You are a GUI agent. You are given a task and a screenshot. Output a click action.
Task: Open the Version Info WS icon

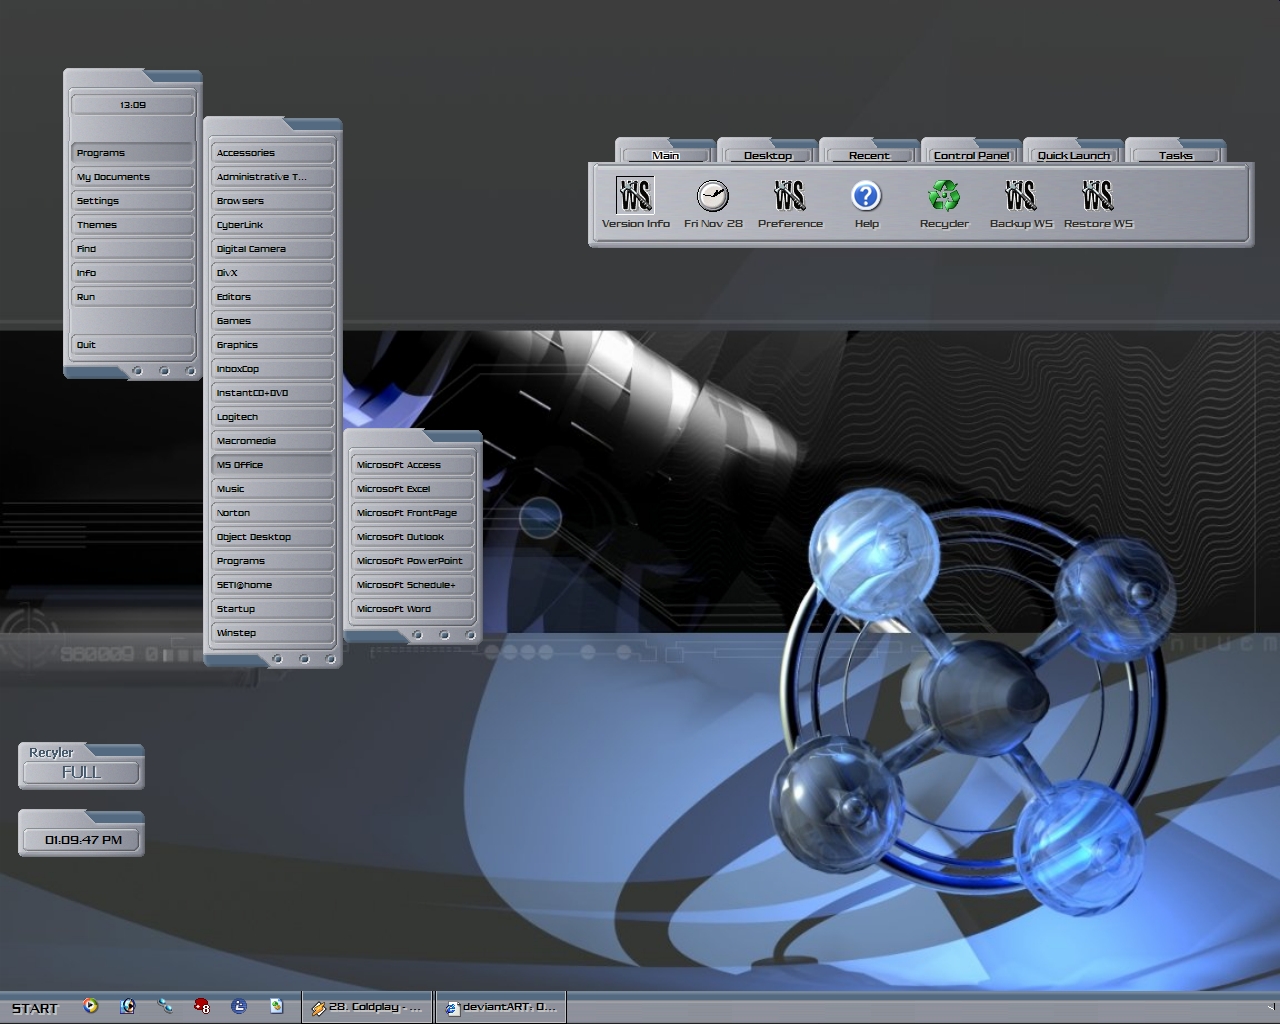pos(635,196)
